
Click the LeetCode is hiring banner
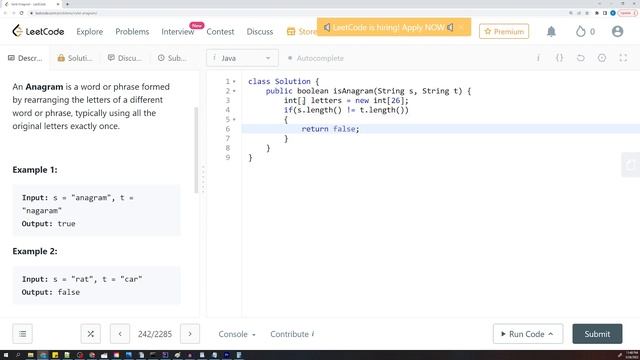click(394, 27)
